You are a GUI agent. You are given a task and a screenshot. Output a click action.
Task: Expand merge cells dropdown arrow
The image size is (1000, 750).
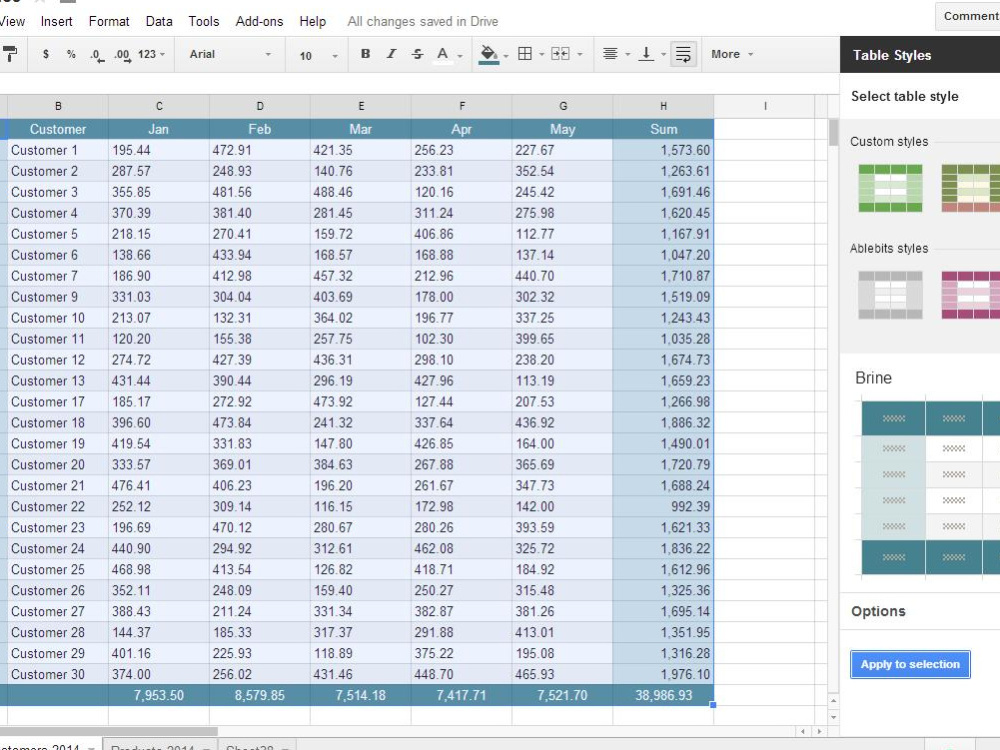(579, 55)
